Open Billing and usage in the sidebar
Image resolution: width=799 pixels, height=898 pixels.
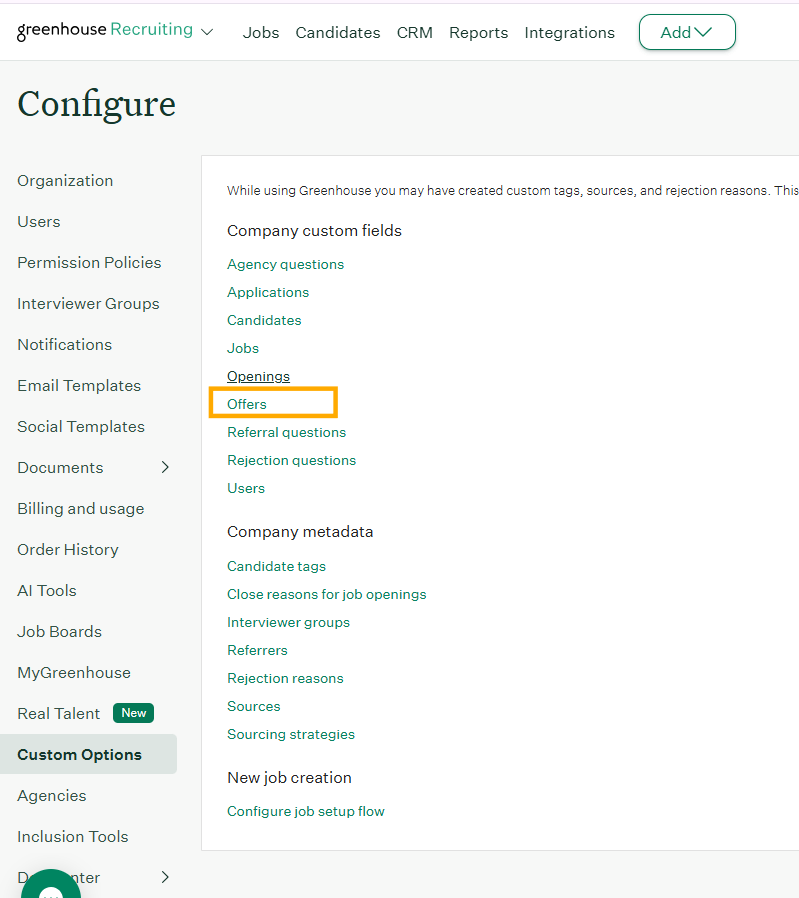click(x=81, y=509)
